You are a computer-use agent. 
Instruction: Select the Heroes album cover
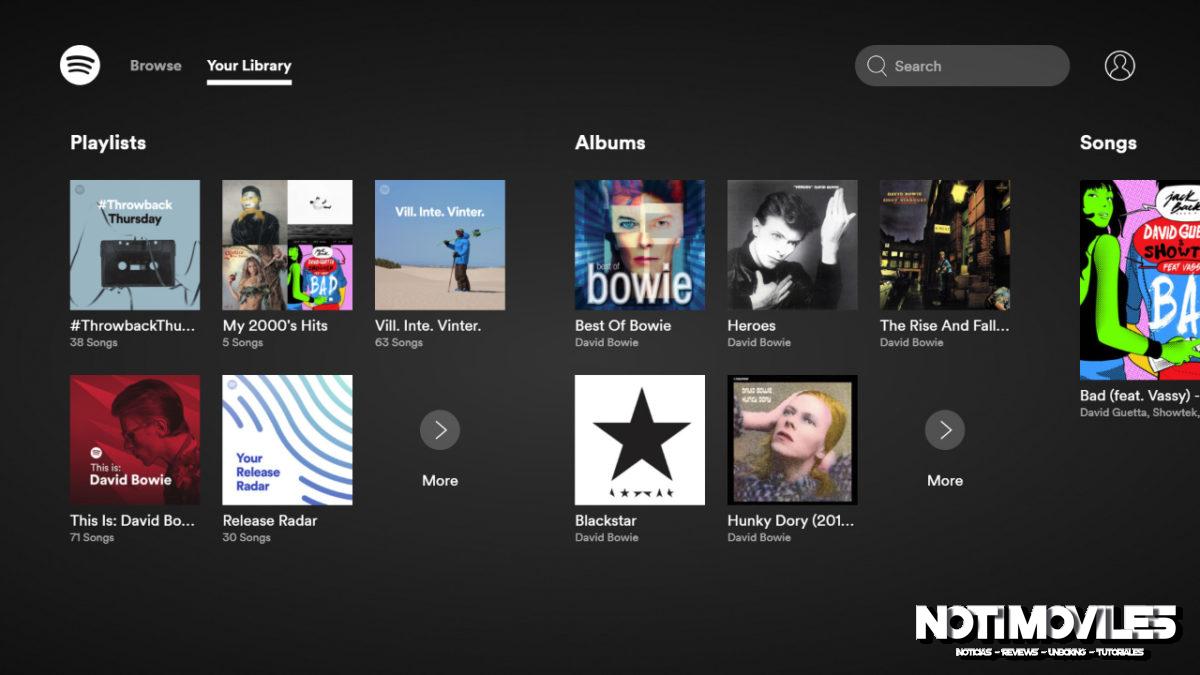click(x=792, y=245)
